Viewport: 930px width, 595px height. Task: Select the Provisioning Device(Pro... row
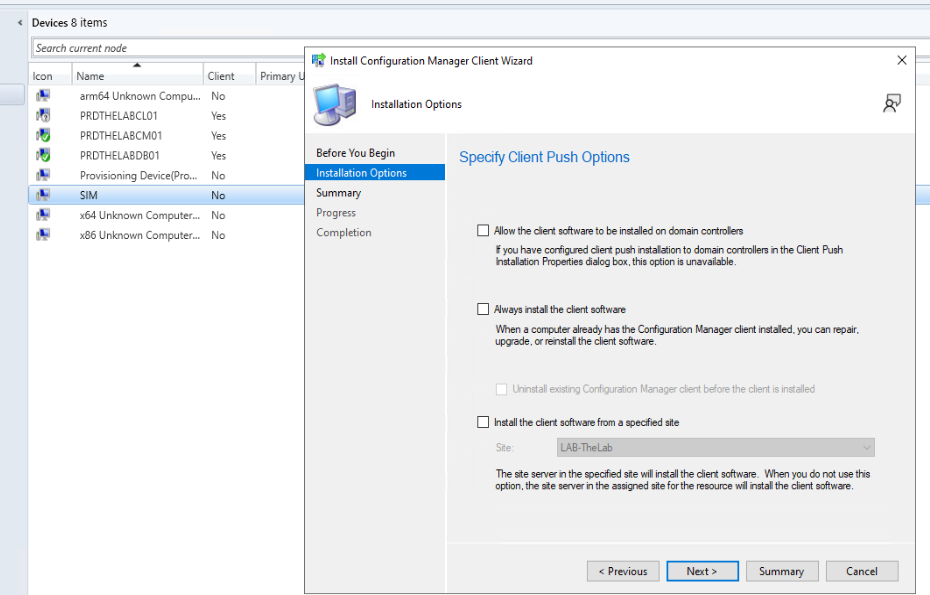point(167,175)
